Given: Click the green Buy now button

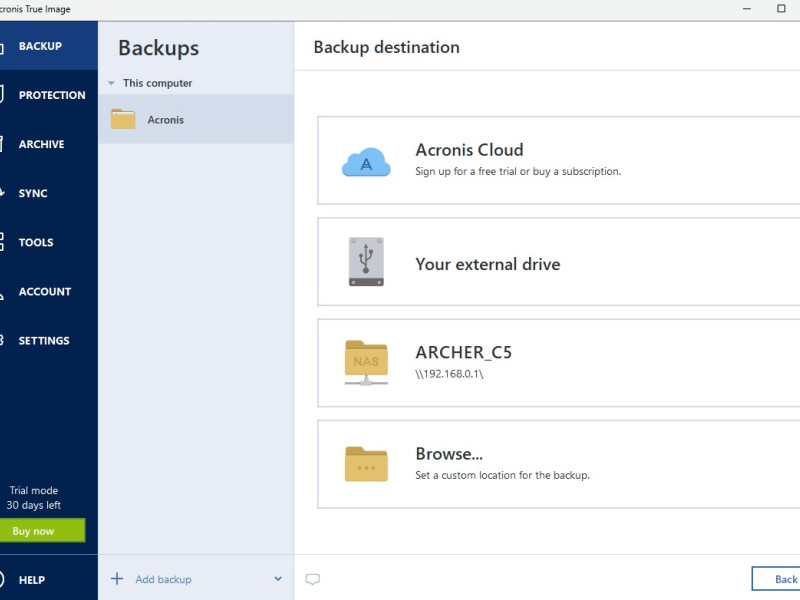Looking at the screenshot, I should pyautogui.click(x=42, y=531).
